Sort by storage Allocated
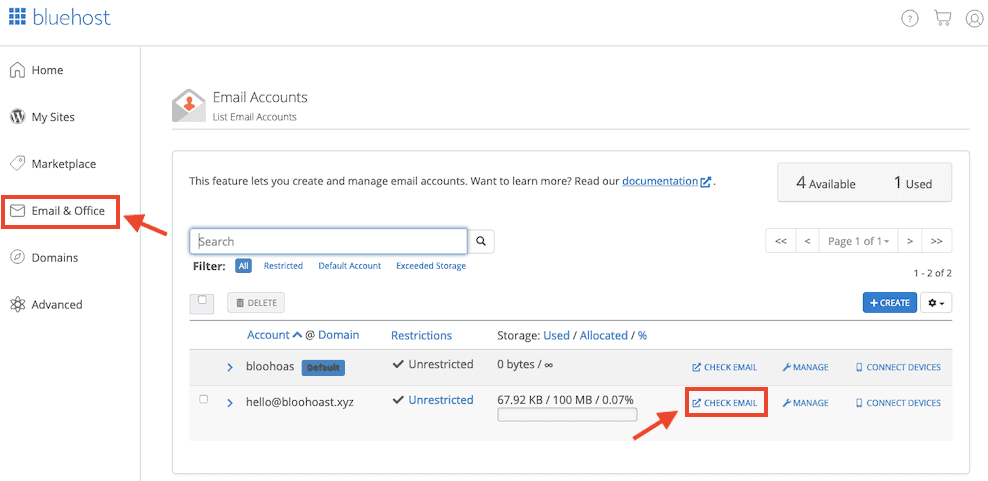This screenshot has width=988, height=481. point(604,335)
